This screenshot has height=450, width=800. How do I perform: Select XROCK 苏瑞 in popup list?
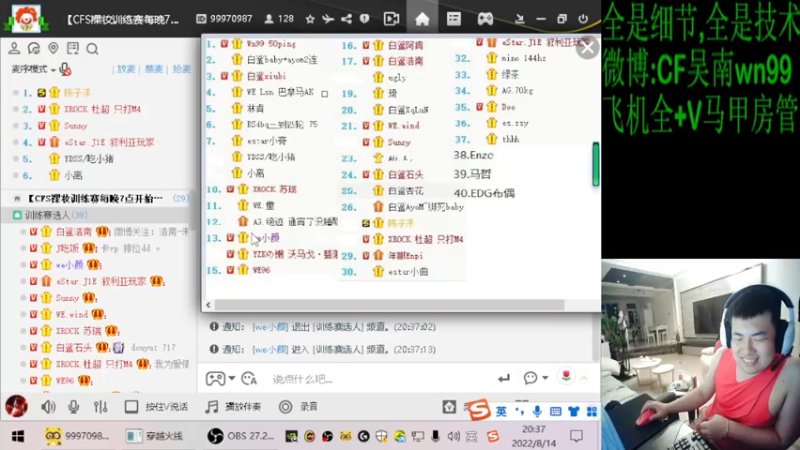point(275,189)
